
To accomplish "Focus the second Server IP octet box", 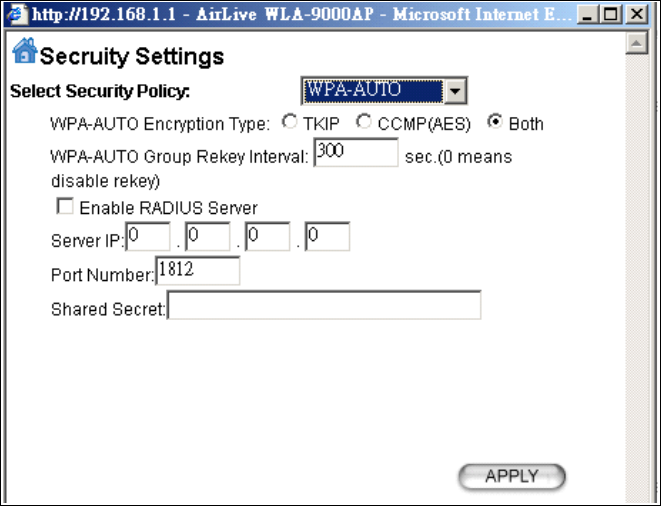I will [x=207, y=237].
